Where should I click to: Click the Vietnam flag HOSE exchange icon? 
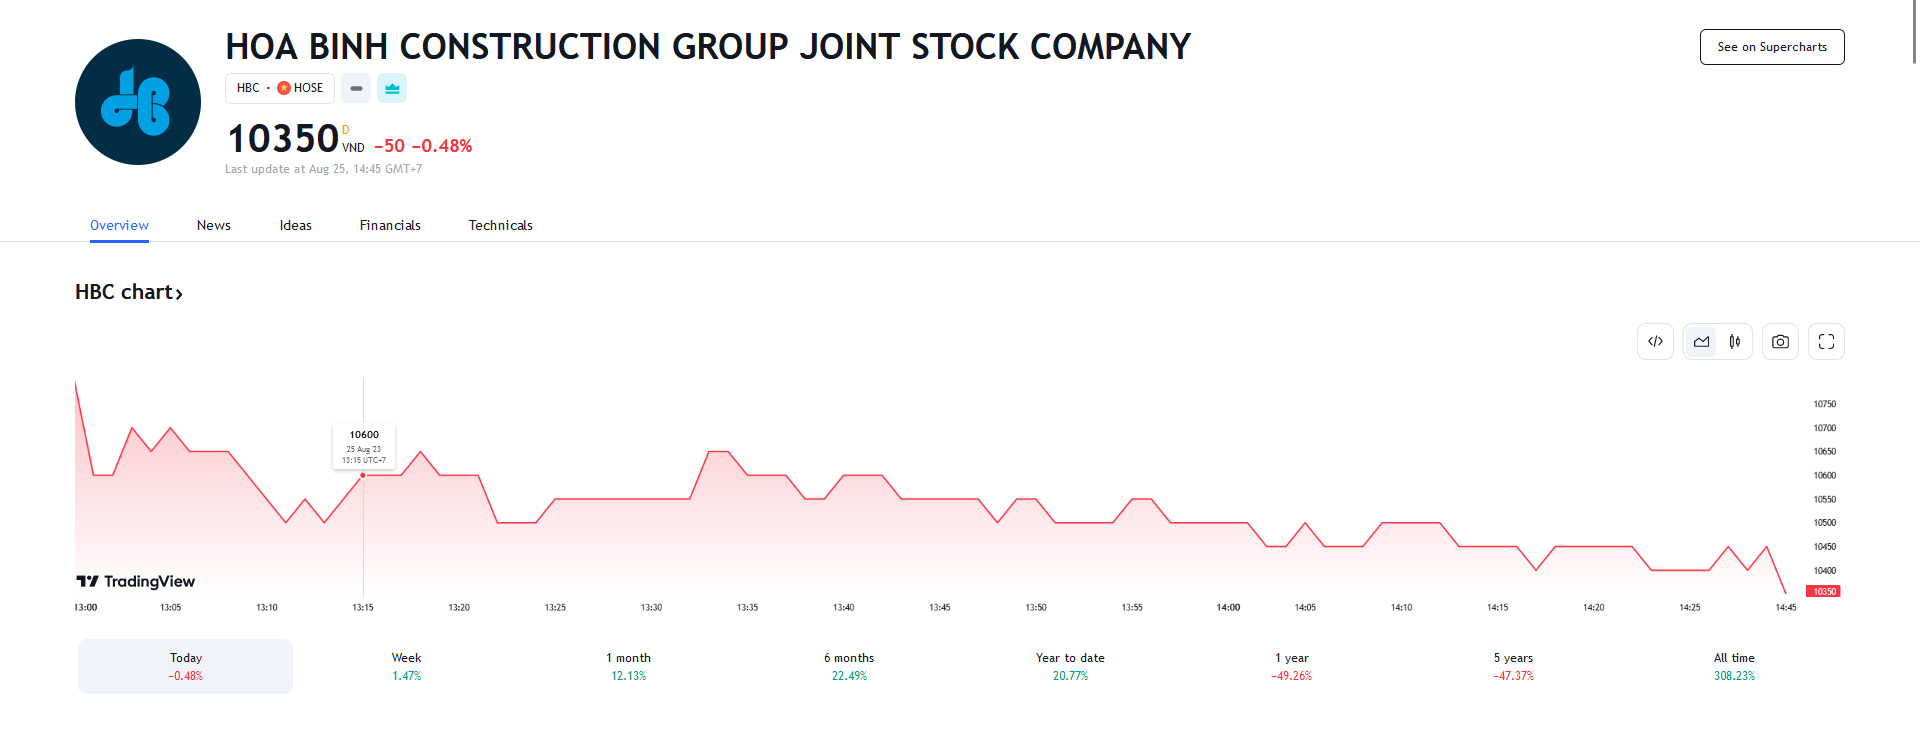[x=284, y=88]
